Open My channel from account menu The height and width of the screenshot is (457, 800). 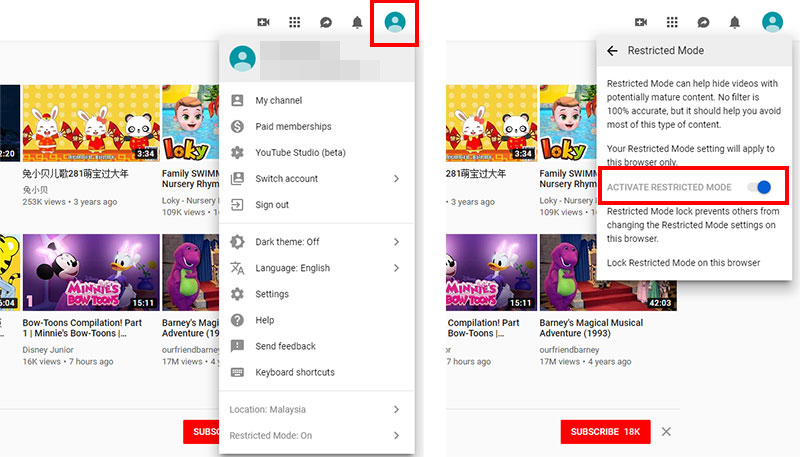[317, 100]
